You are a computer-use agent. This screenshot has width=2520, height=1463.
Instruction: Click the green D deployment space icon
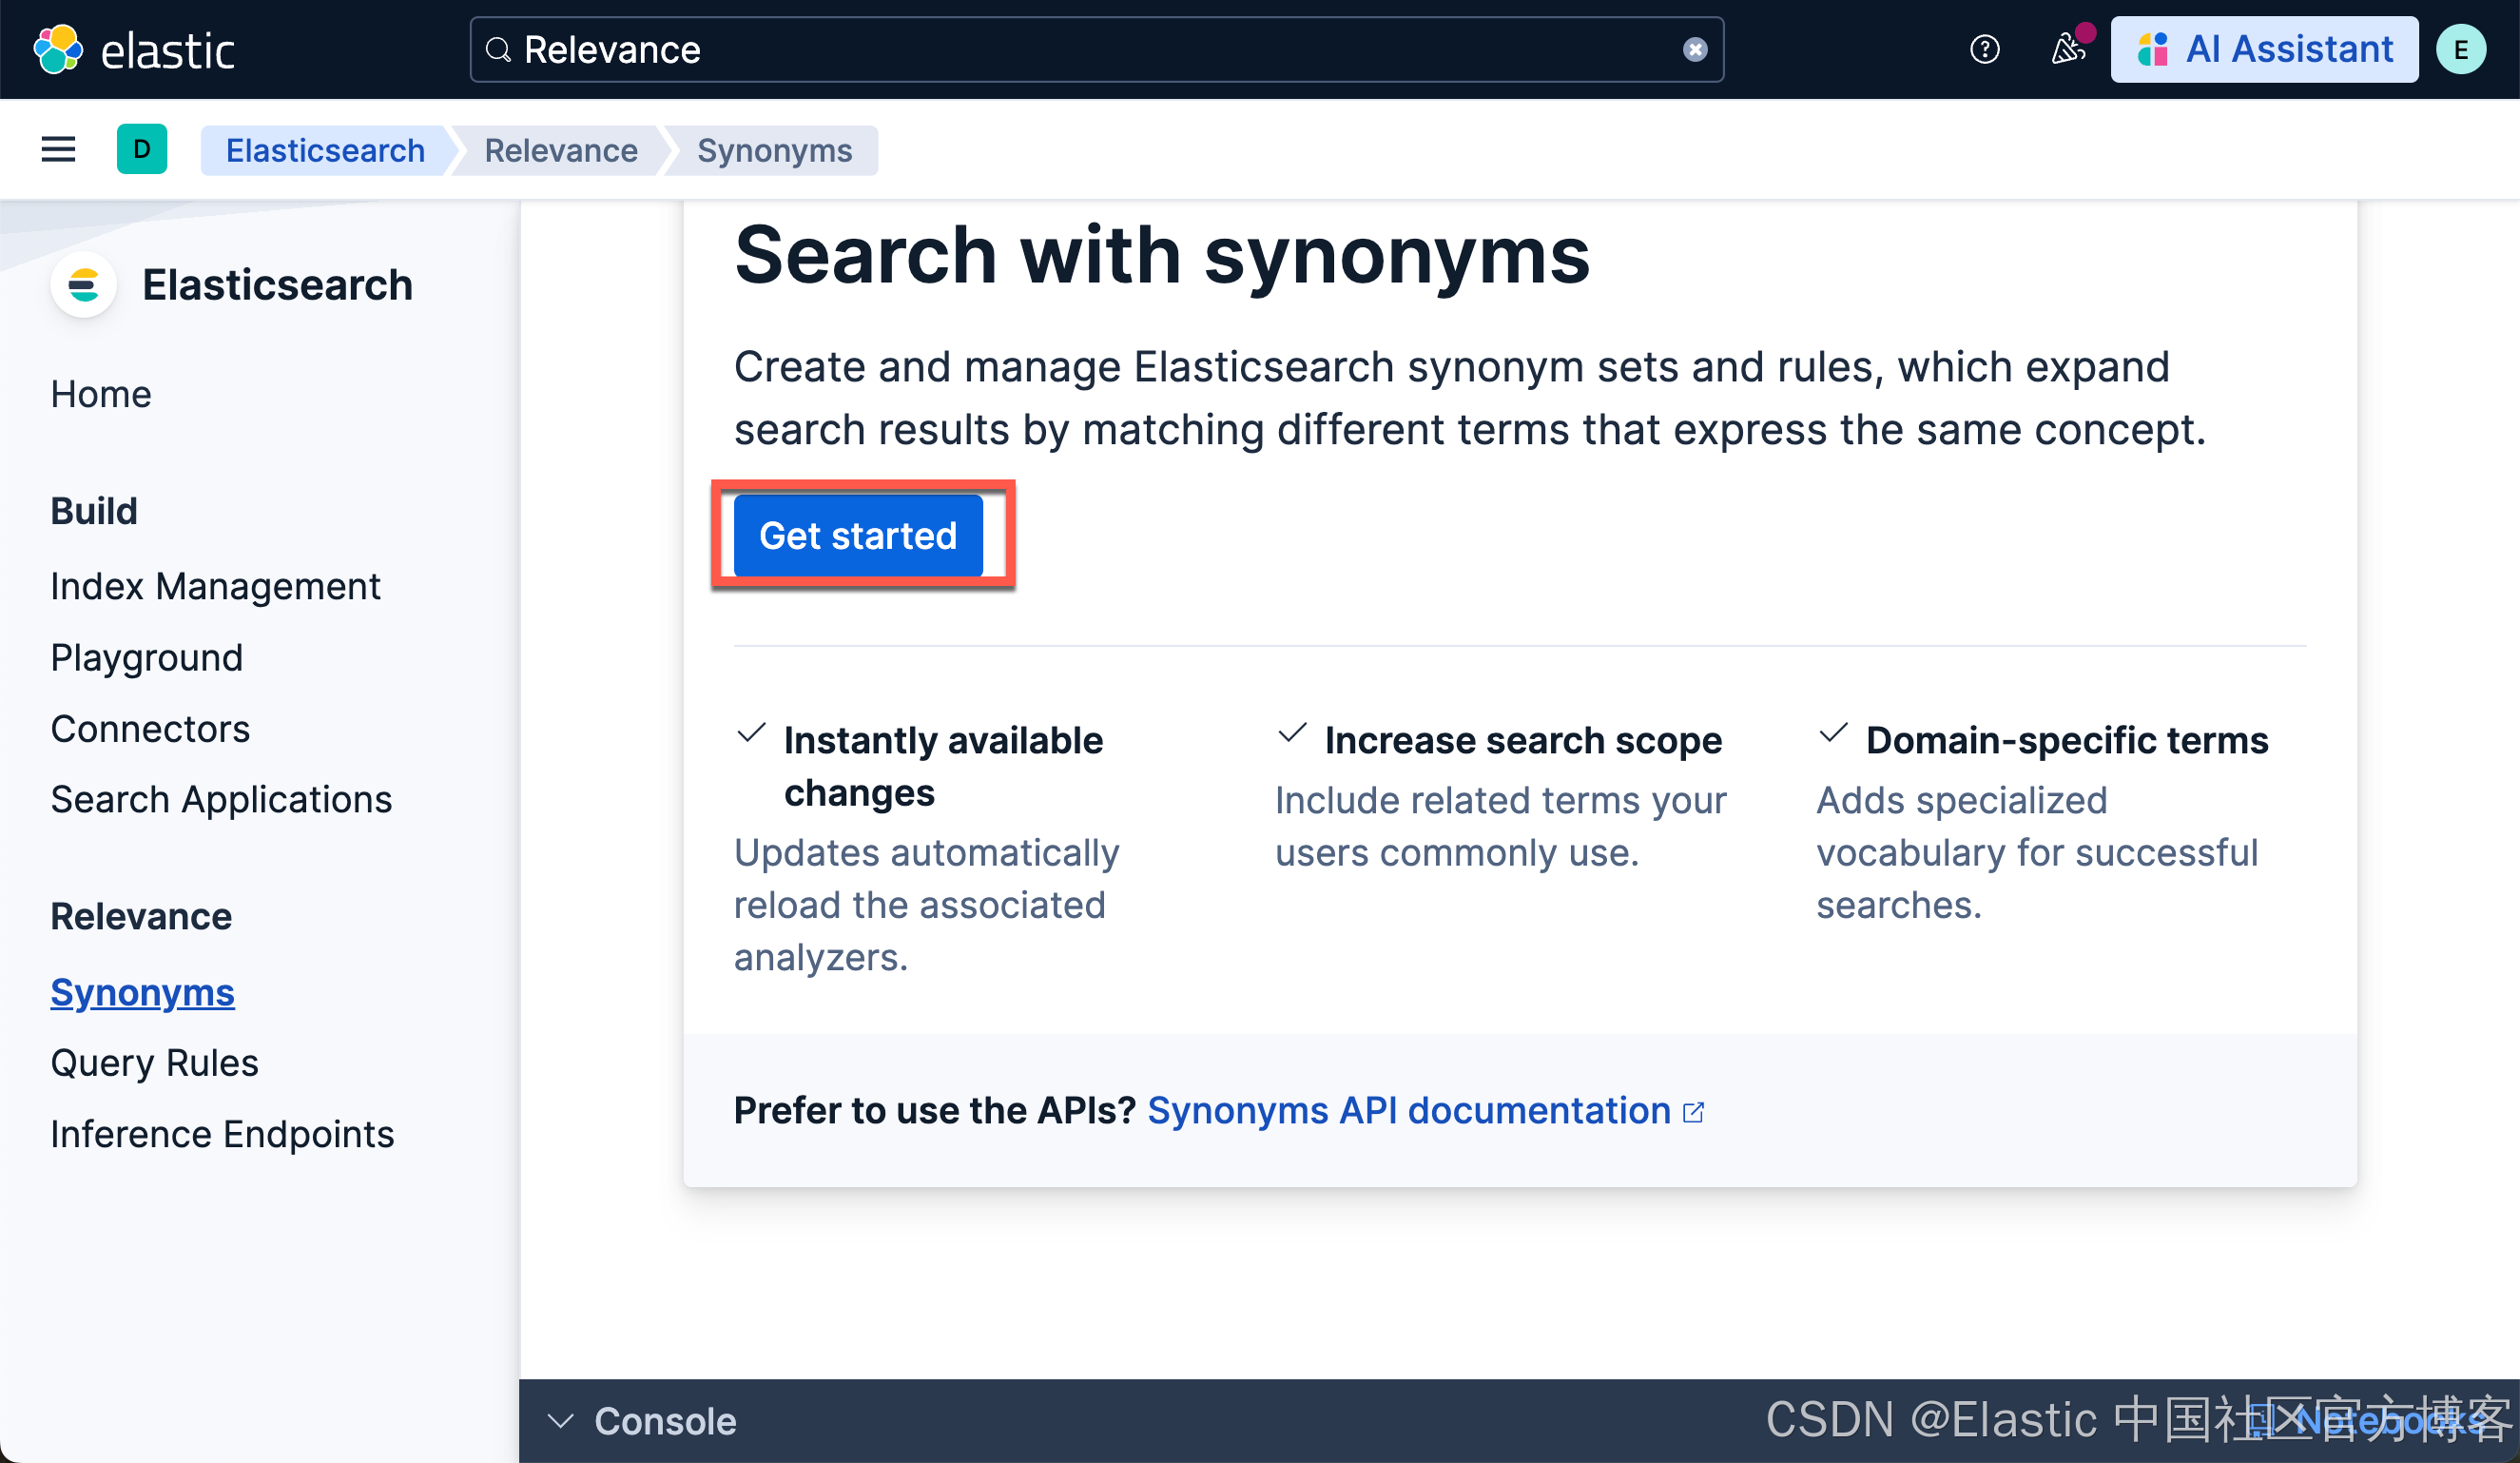(142, 149)
